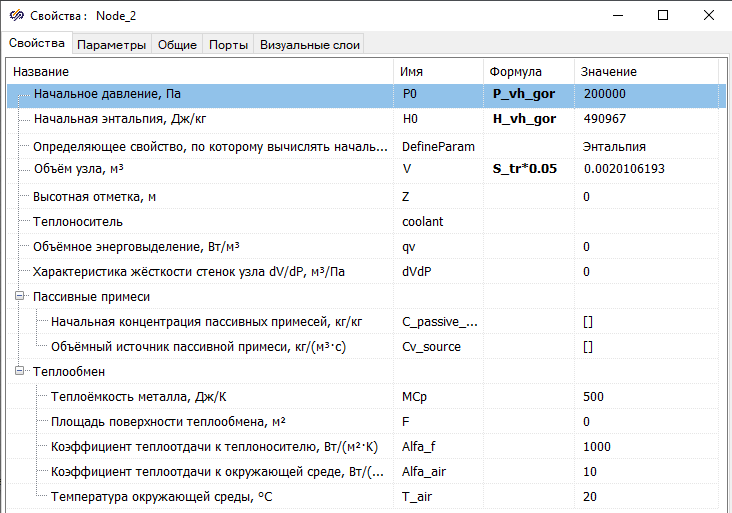Click the Формула column header

528,72
